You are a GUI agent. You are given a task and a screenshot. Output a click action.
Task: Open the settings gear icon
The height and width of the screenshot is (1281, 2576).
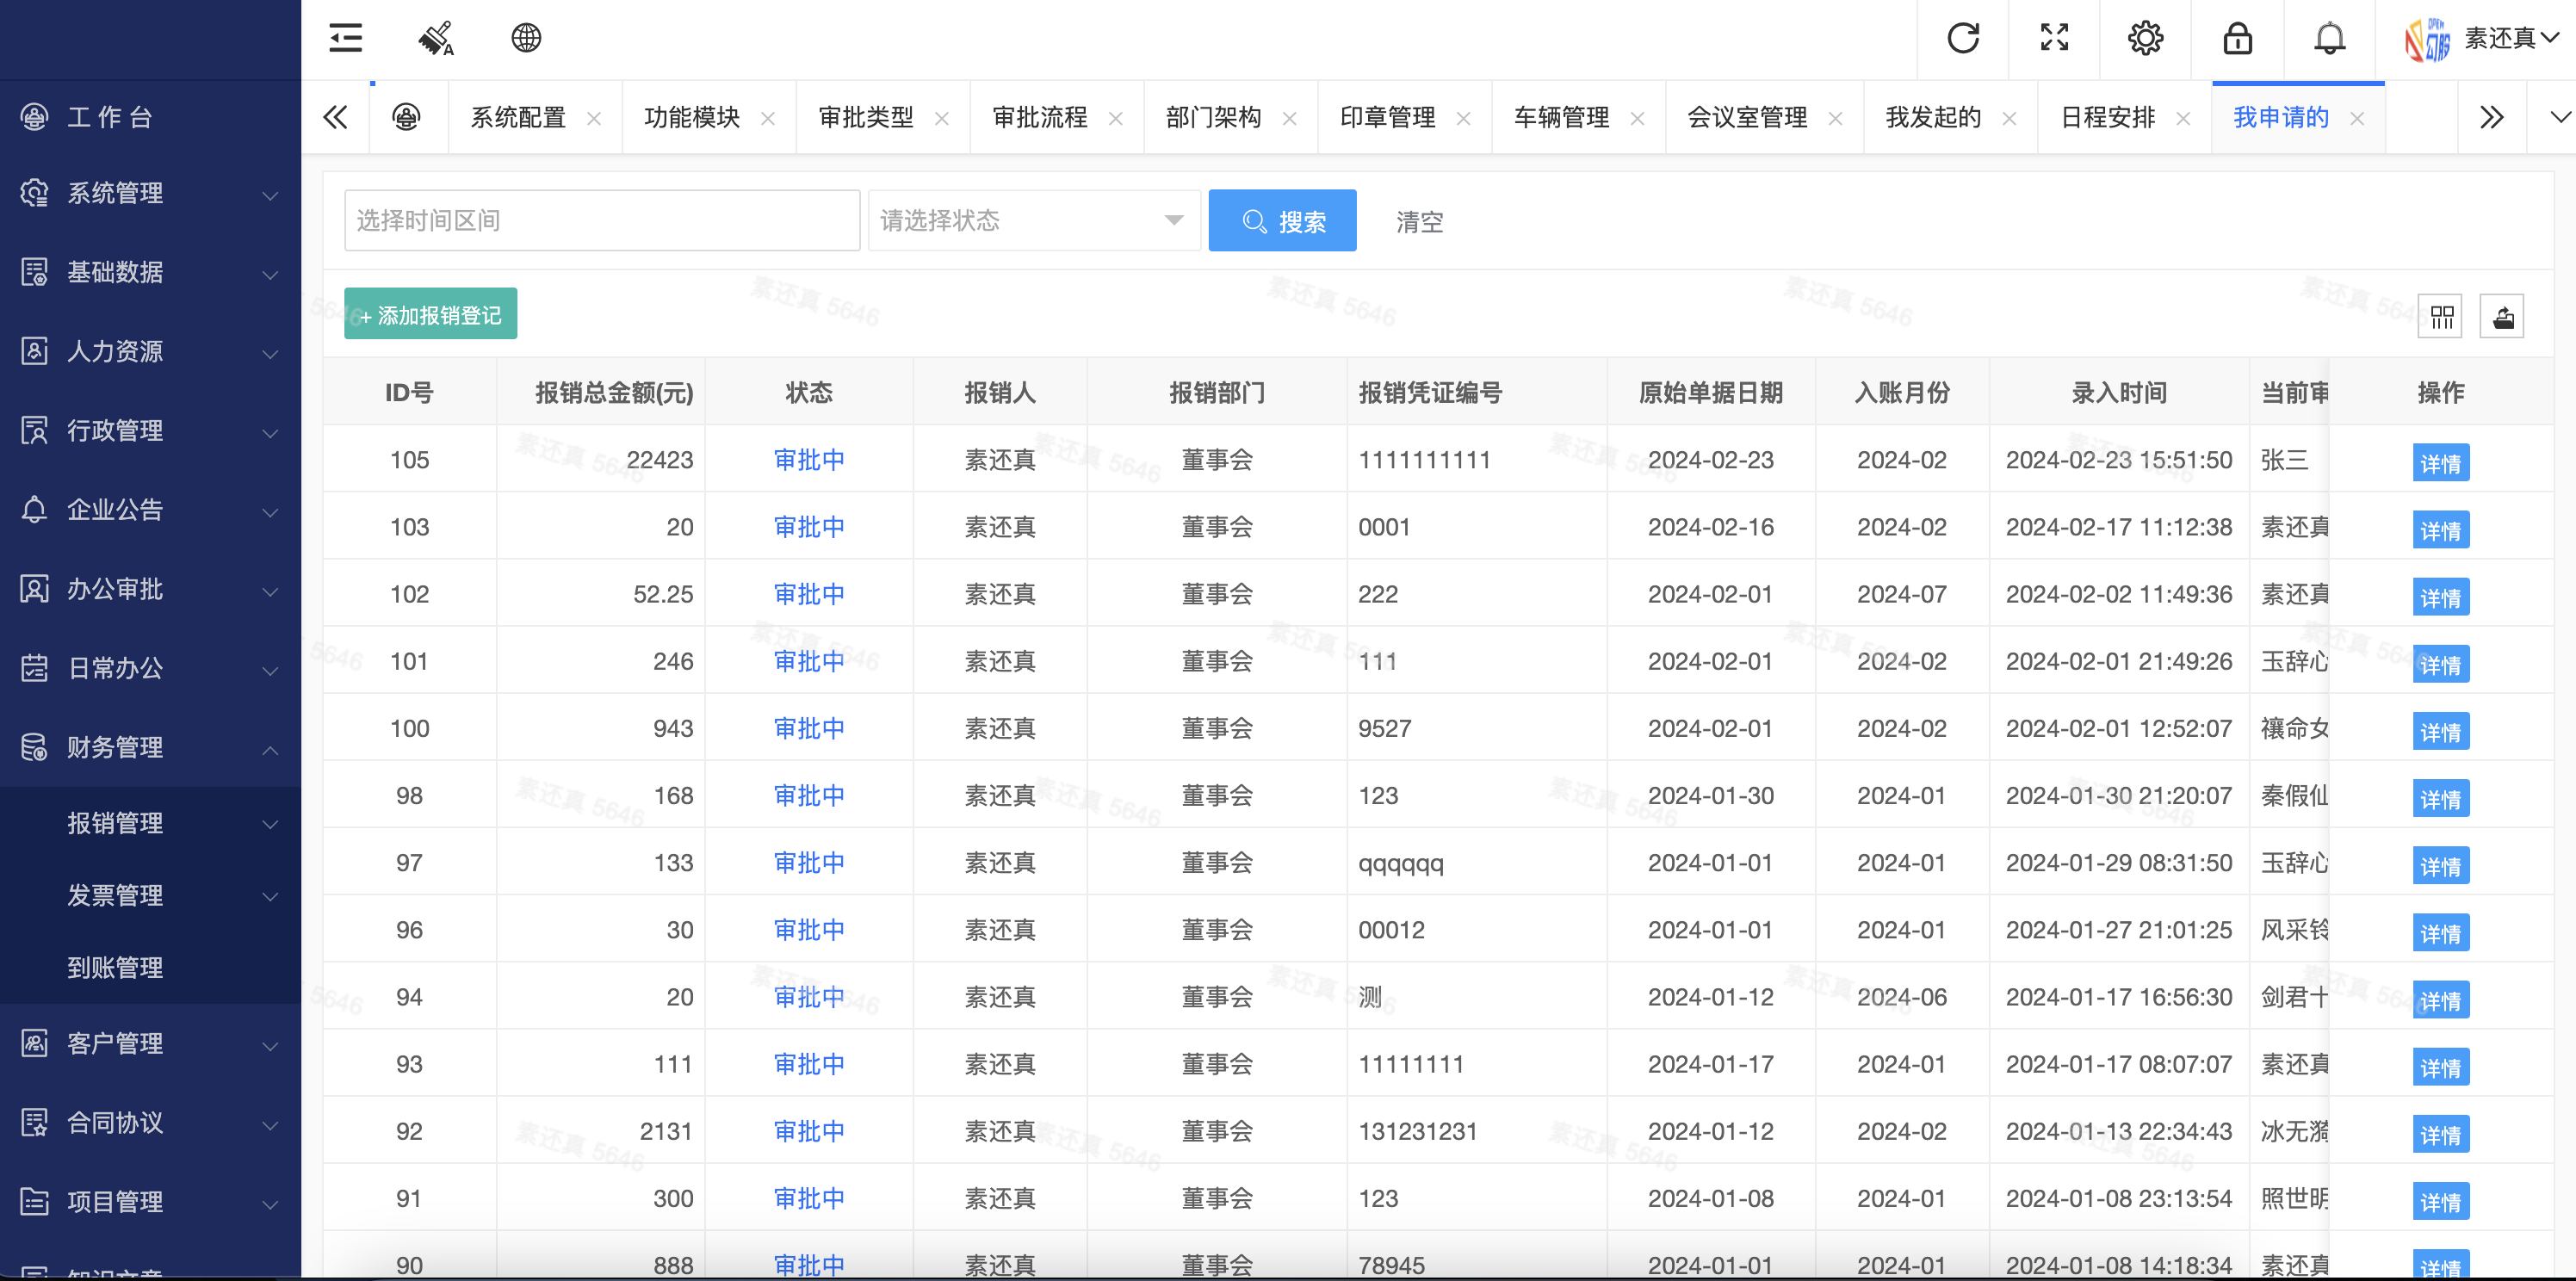2145,38
